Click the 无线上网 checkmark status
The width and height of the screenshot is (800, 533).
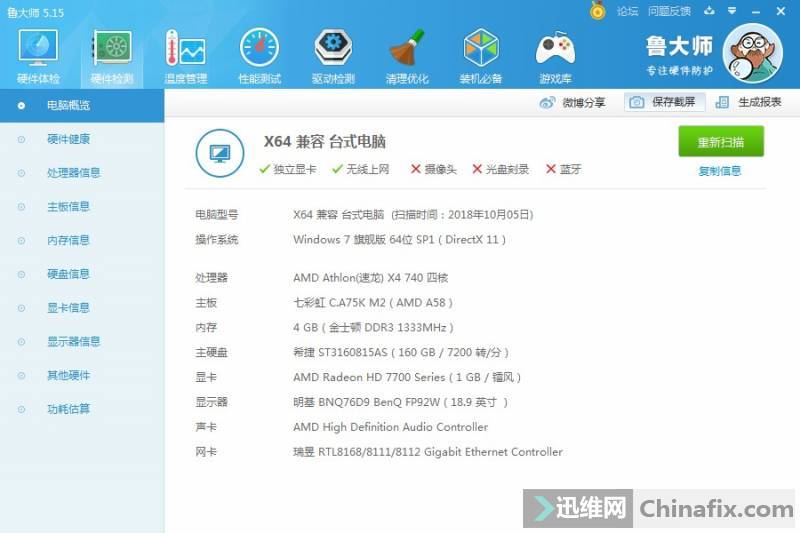pyautogui.click(x=361, y=169)
